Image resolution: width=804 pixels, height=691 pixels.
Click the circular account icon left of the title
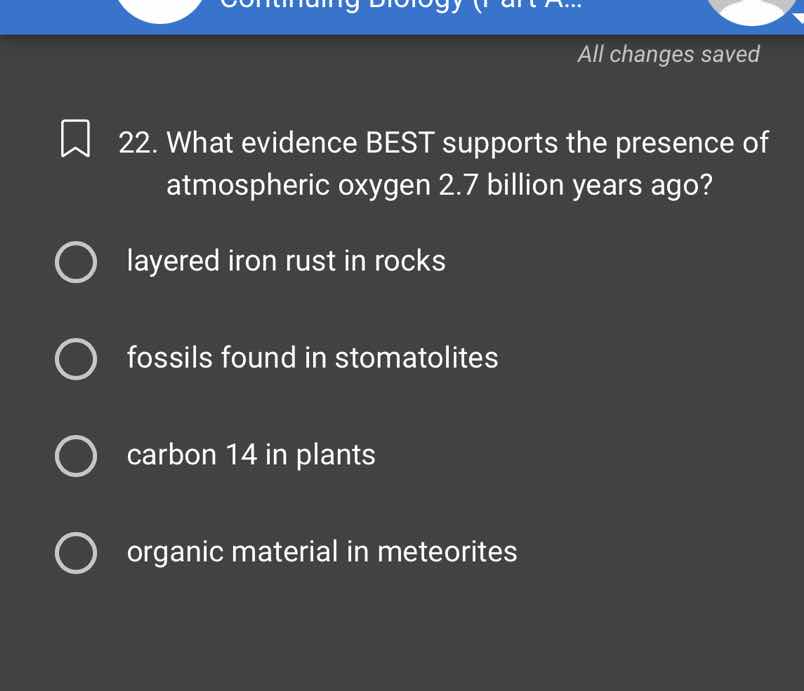pos(160,8)
